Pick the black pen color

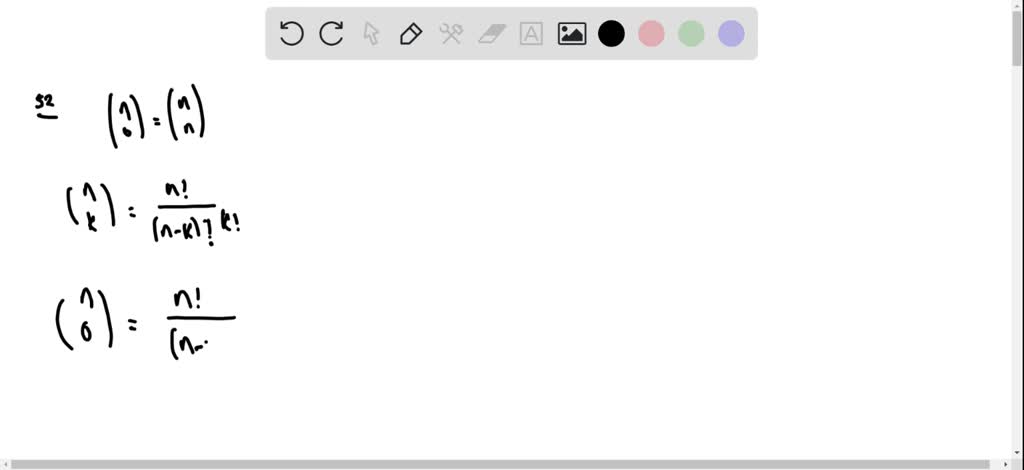point(611,33)
